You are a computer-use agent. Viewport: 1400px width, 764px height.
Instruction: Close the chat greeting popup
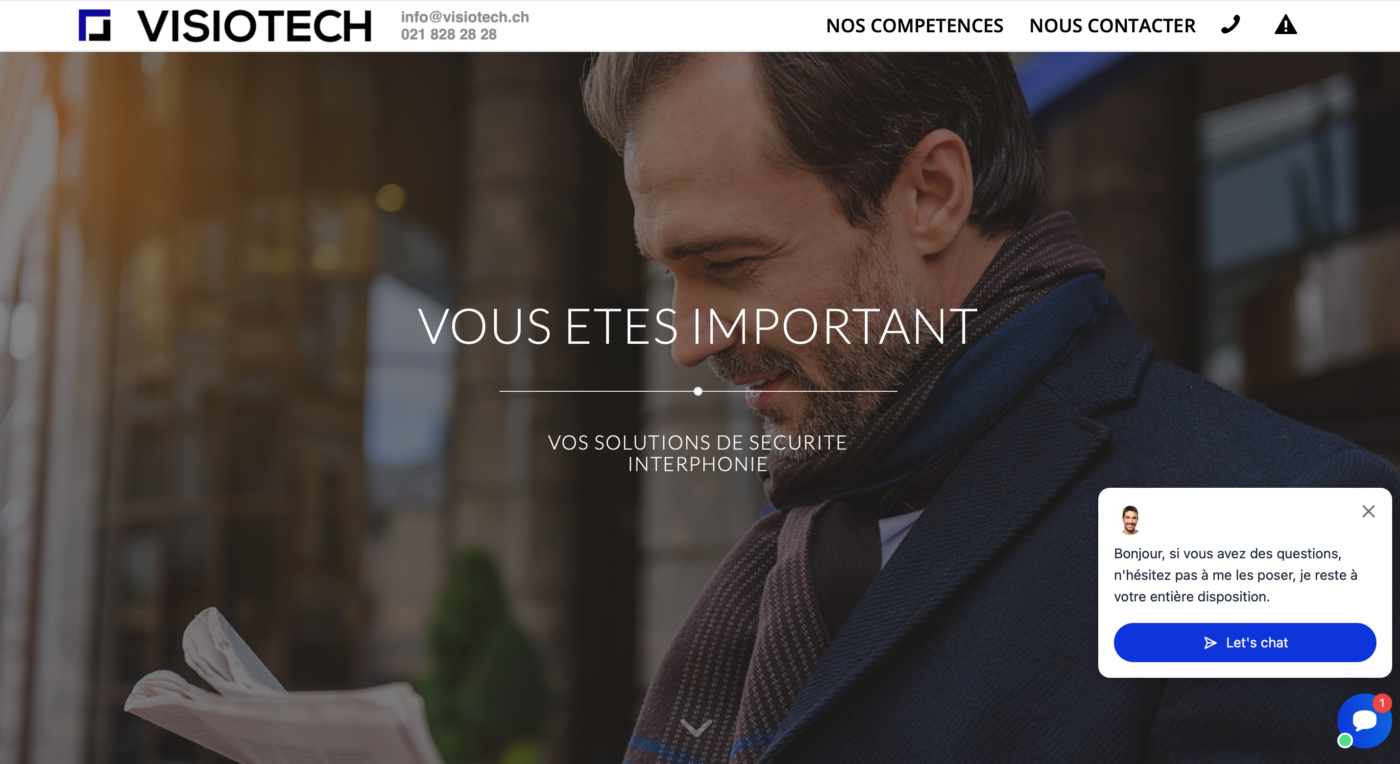(1368, 511)
